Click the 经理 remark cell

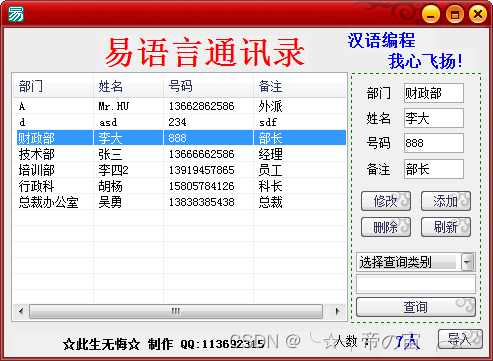[x=270, y=154]
